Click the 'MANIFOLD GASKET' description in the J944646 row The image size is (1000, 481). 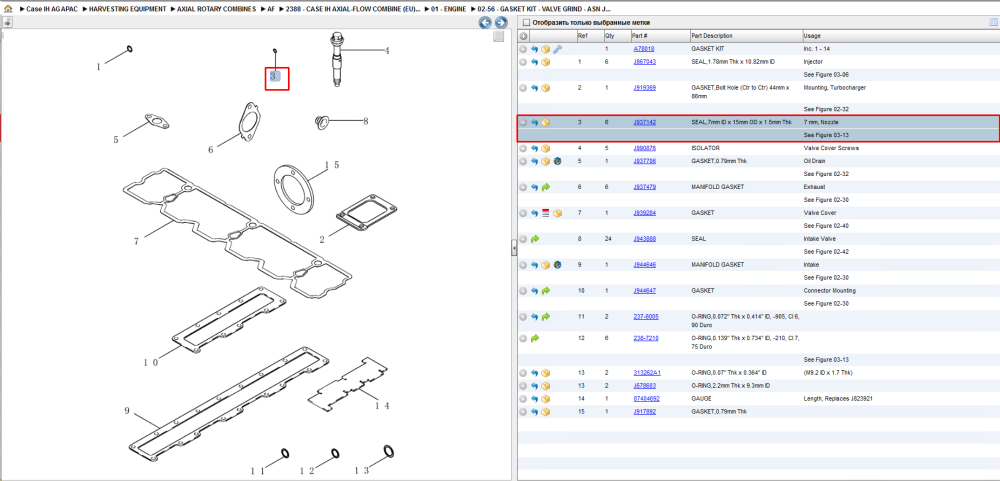(716, 265)
